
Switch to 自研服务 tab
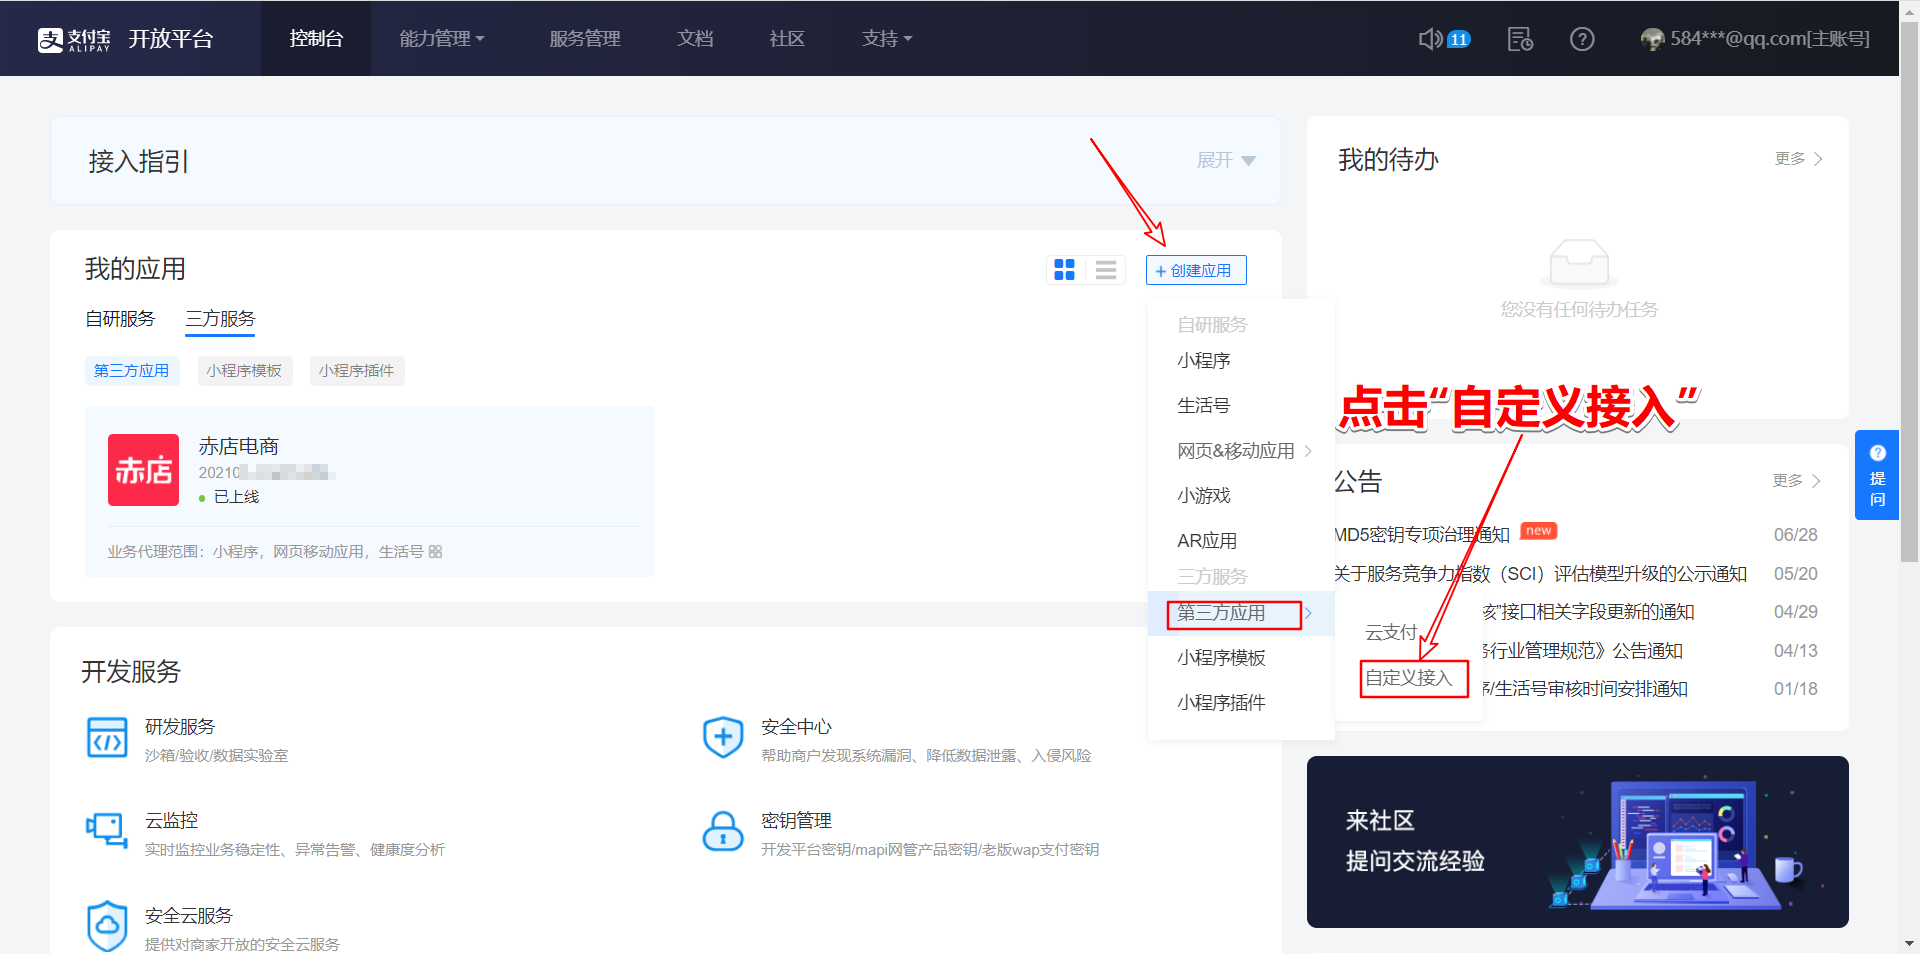120,319
